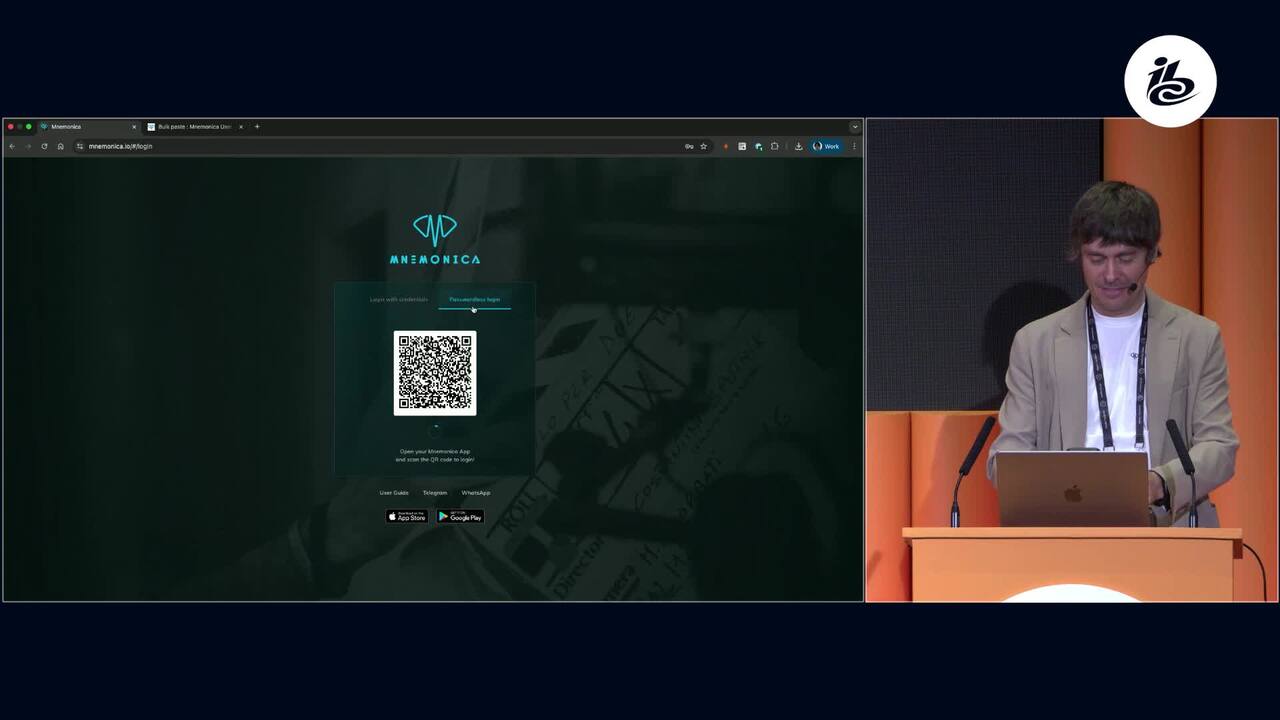Bookmark this page with the star icon

pos(703,146)
